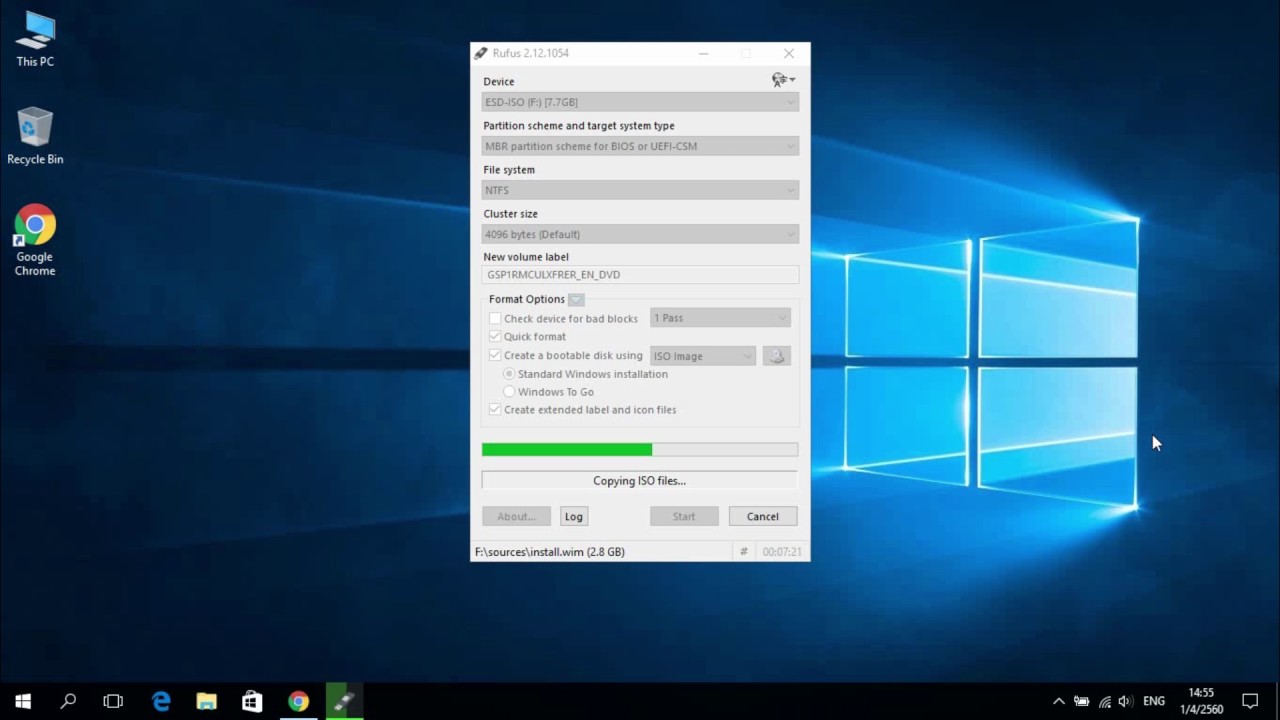Click the Rufus taskbar icon
Image resolution: width=1280 pixels, height=720 pixels.
(x=345, y=701)
